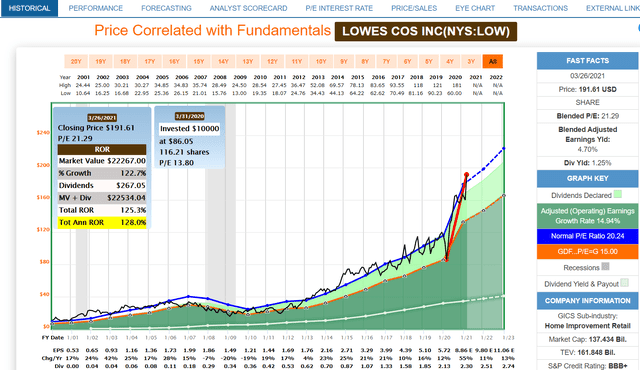Toggle the Dividends Declared light green swatch

click(x=618, y=194)
